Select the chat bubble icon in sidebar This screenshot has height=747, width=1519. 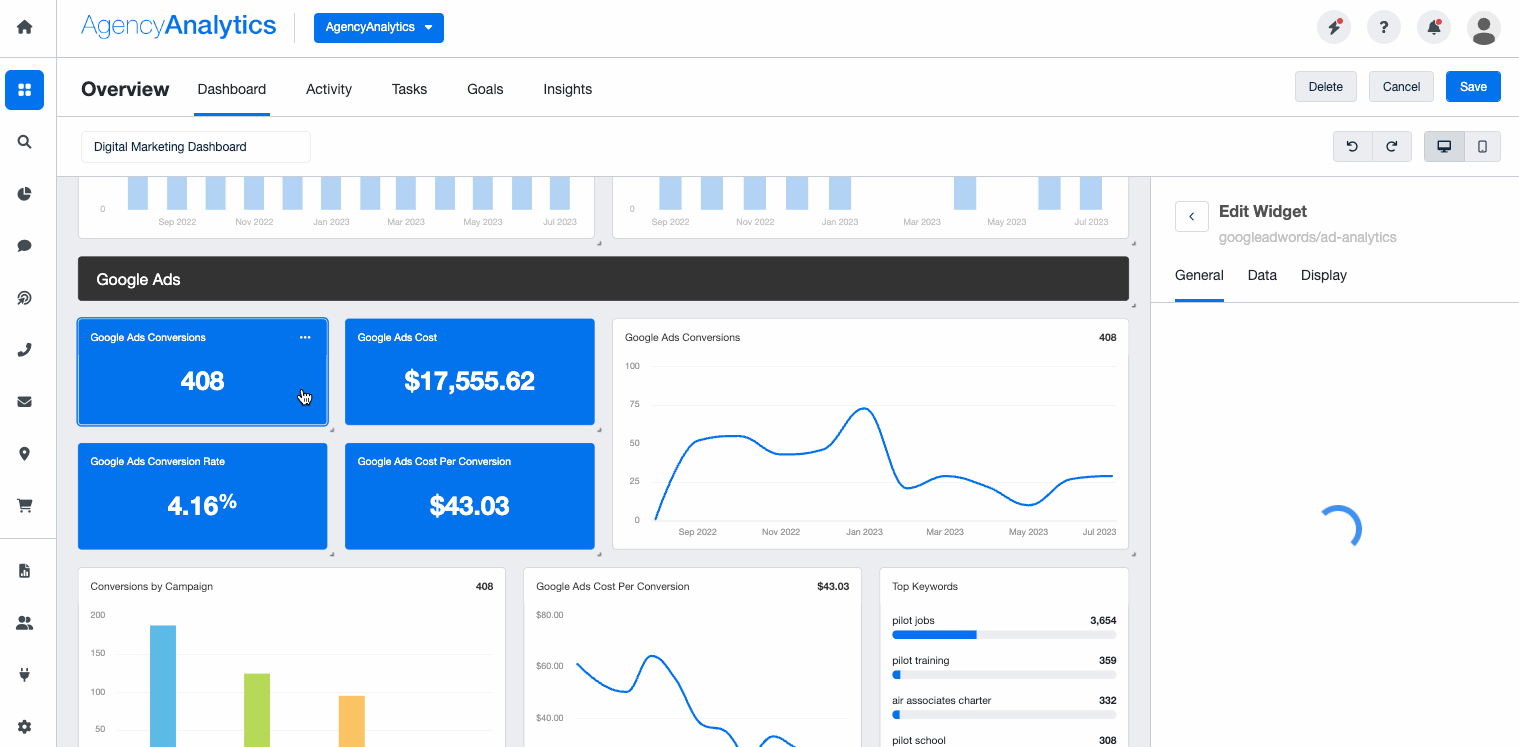click(x=25, y=246)
